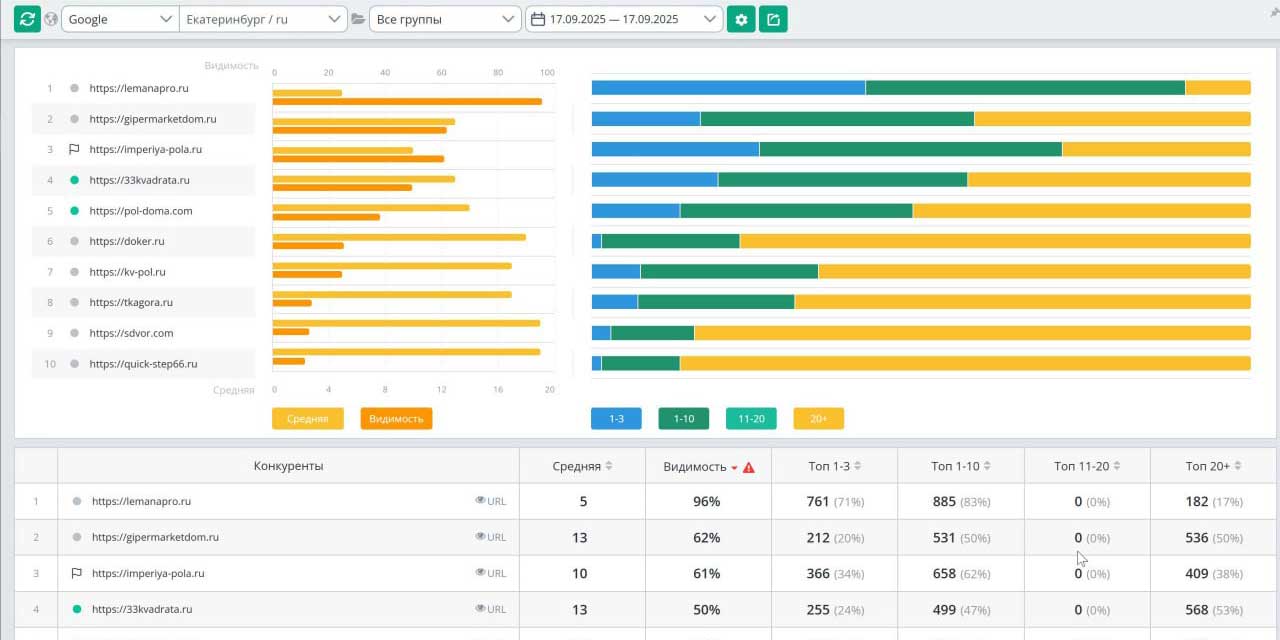Click the green dot next to 33kvadrata.ru in table
This screenshot has width=1280, height=640.
(77, 609)
